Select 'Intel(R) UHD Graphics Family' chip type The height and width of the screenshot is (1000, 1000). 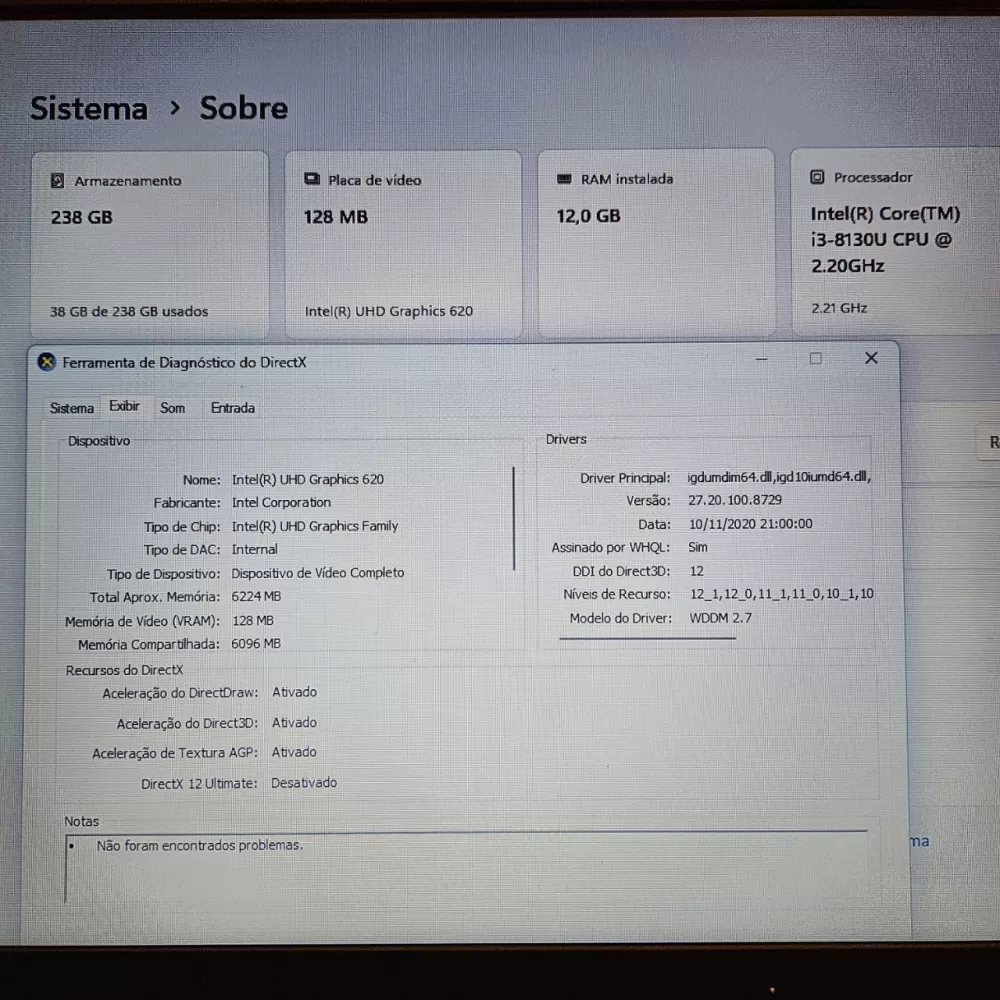click(x=315, y=526)
